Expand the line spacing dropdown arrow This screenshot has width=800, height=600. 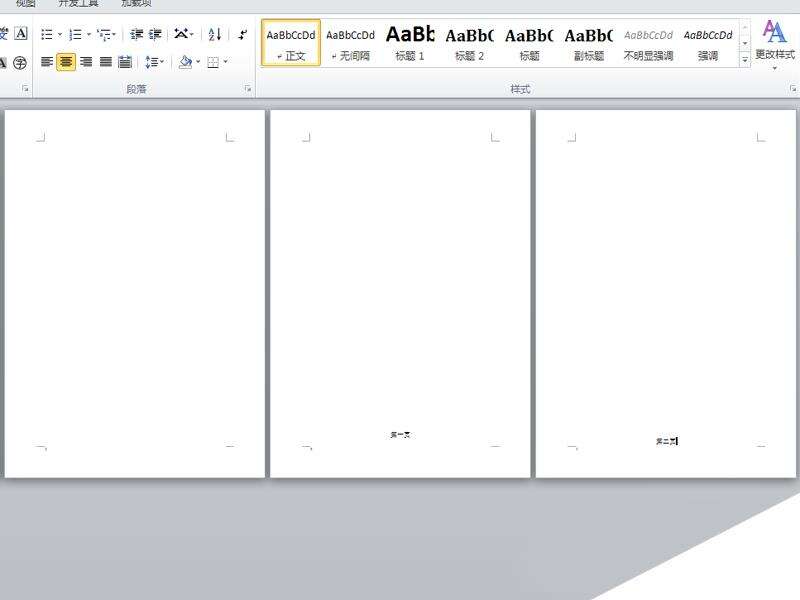pos(162,62)
